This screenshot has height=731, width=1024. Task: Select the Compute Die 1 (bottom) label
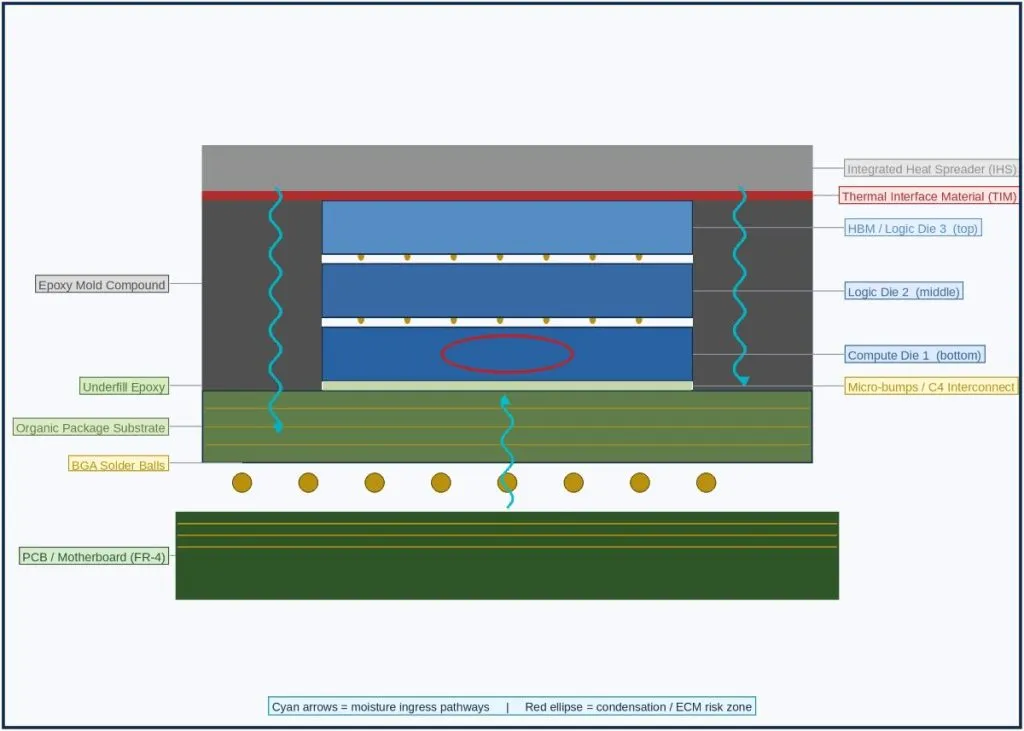pos(914,355)
